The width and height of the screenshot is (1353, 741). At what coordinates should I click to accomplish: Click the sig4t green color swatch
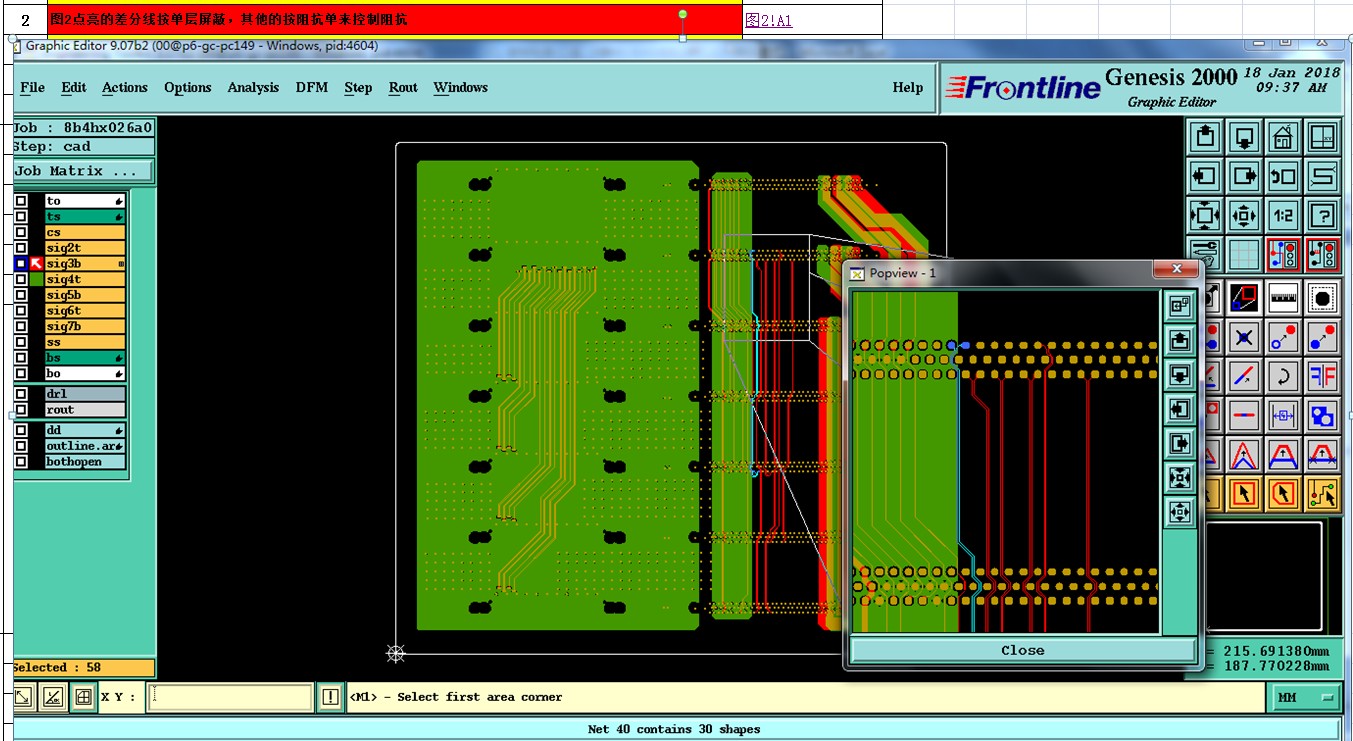coord(37,280)
